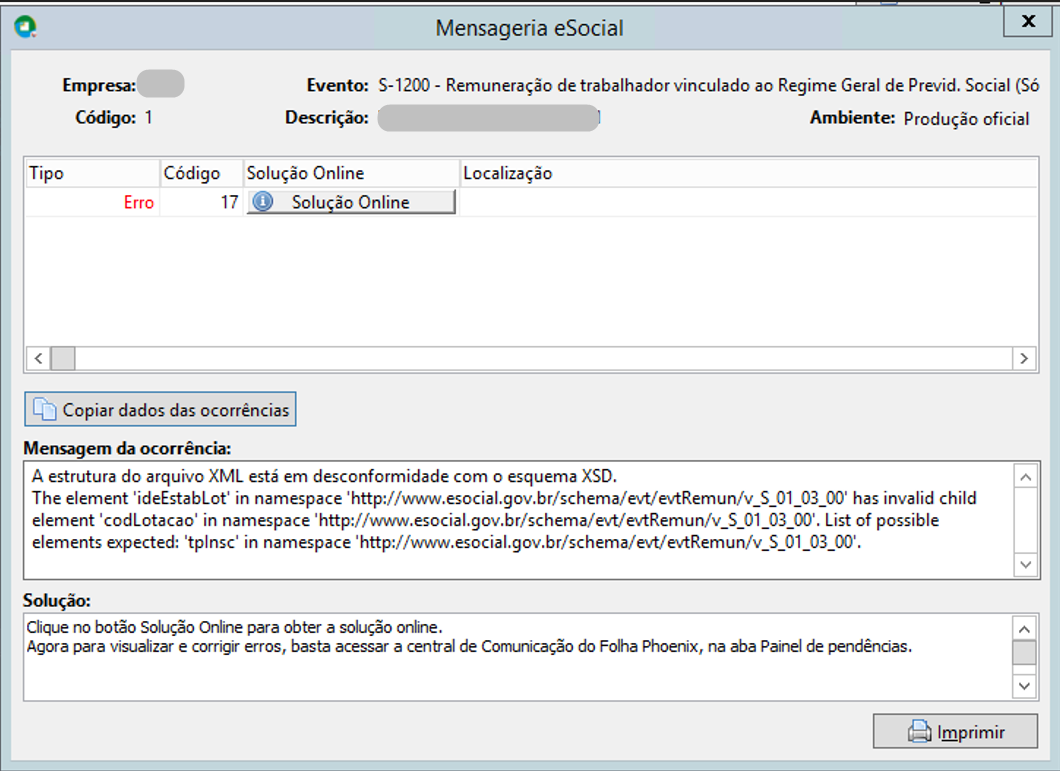The width and height of the screenshot is (1060, 771).
Task: Open Solução Online for error 17
Action: [x=351, y=202]
